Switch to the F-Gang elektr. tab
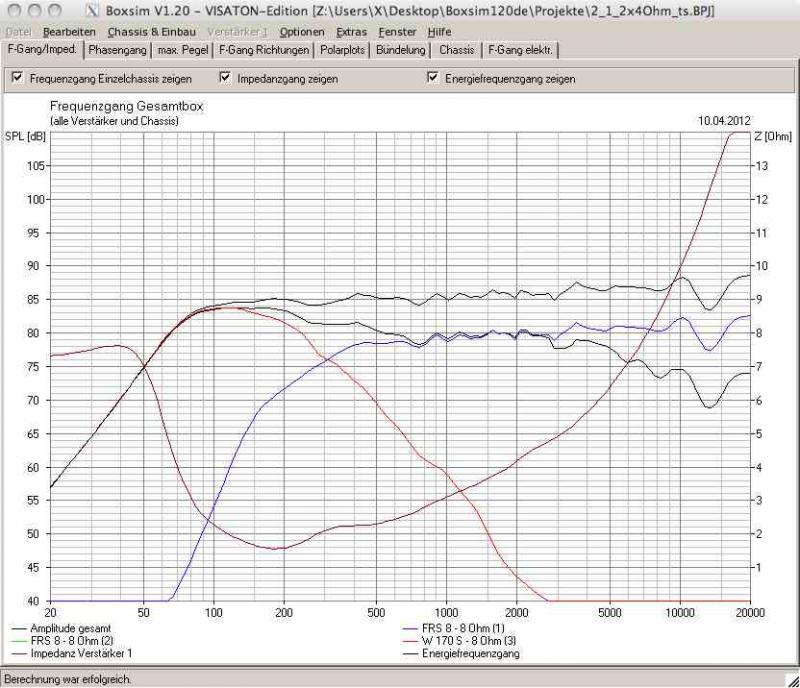The width and height of the screenshot is (800, 688). coord(520,50)
